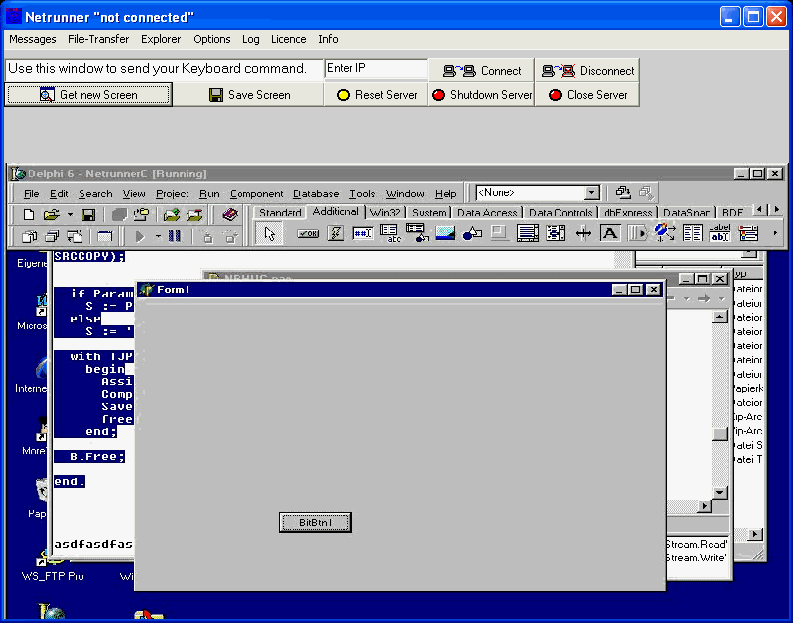Click the green Run arrow icon
Viewport: 793px width, 623px height.
140,237
